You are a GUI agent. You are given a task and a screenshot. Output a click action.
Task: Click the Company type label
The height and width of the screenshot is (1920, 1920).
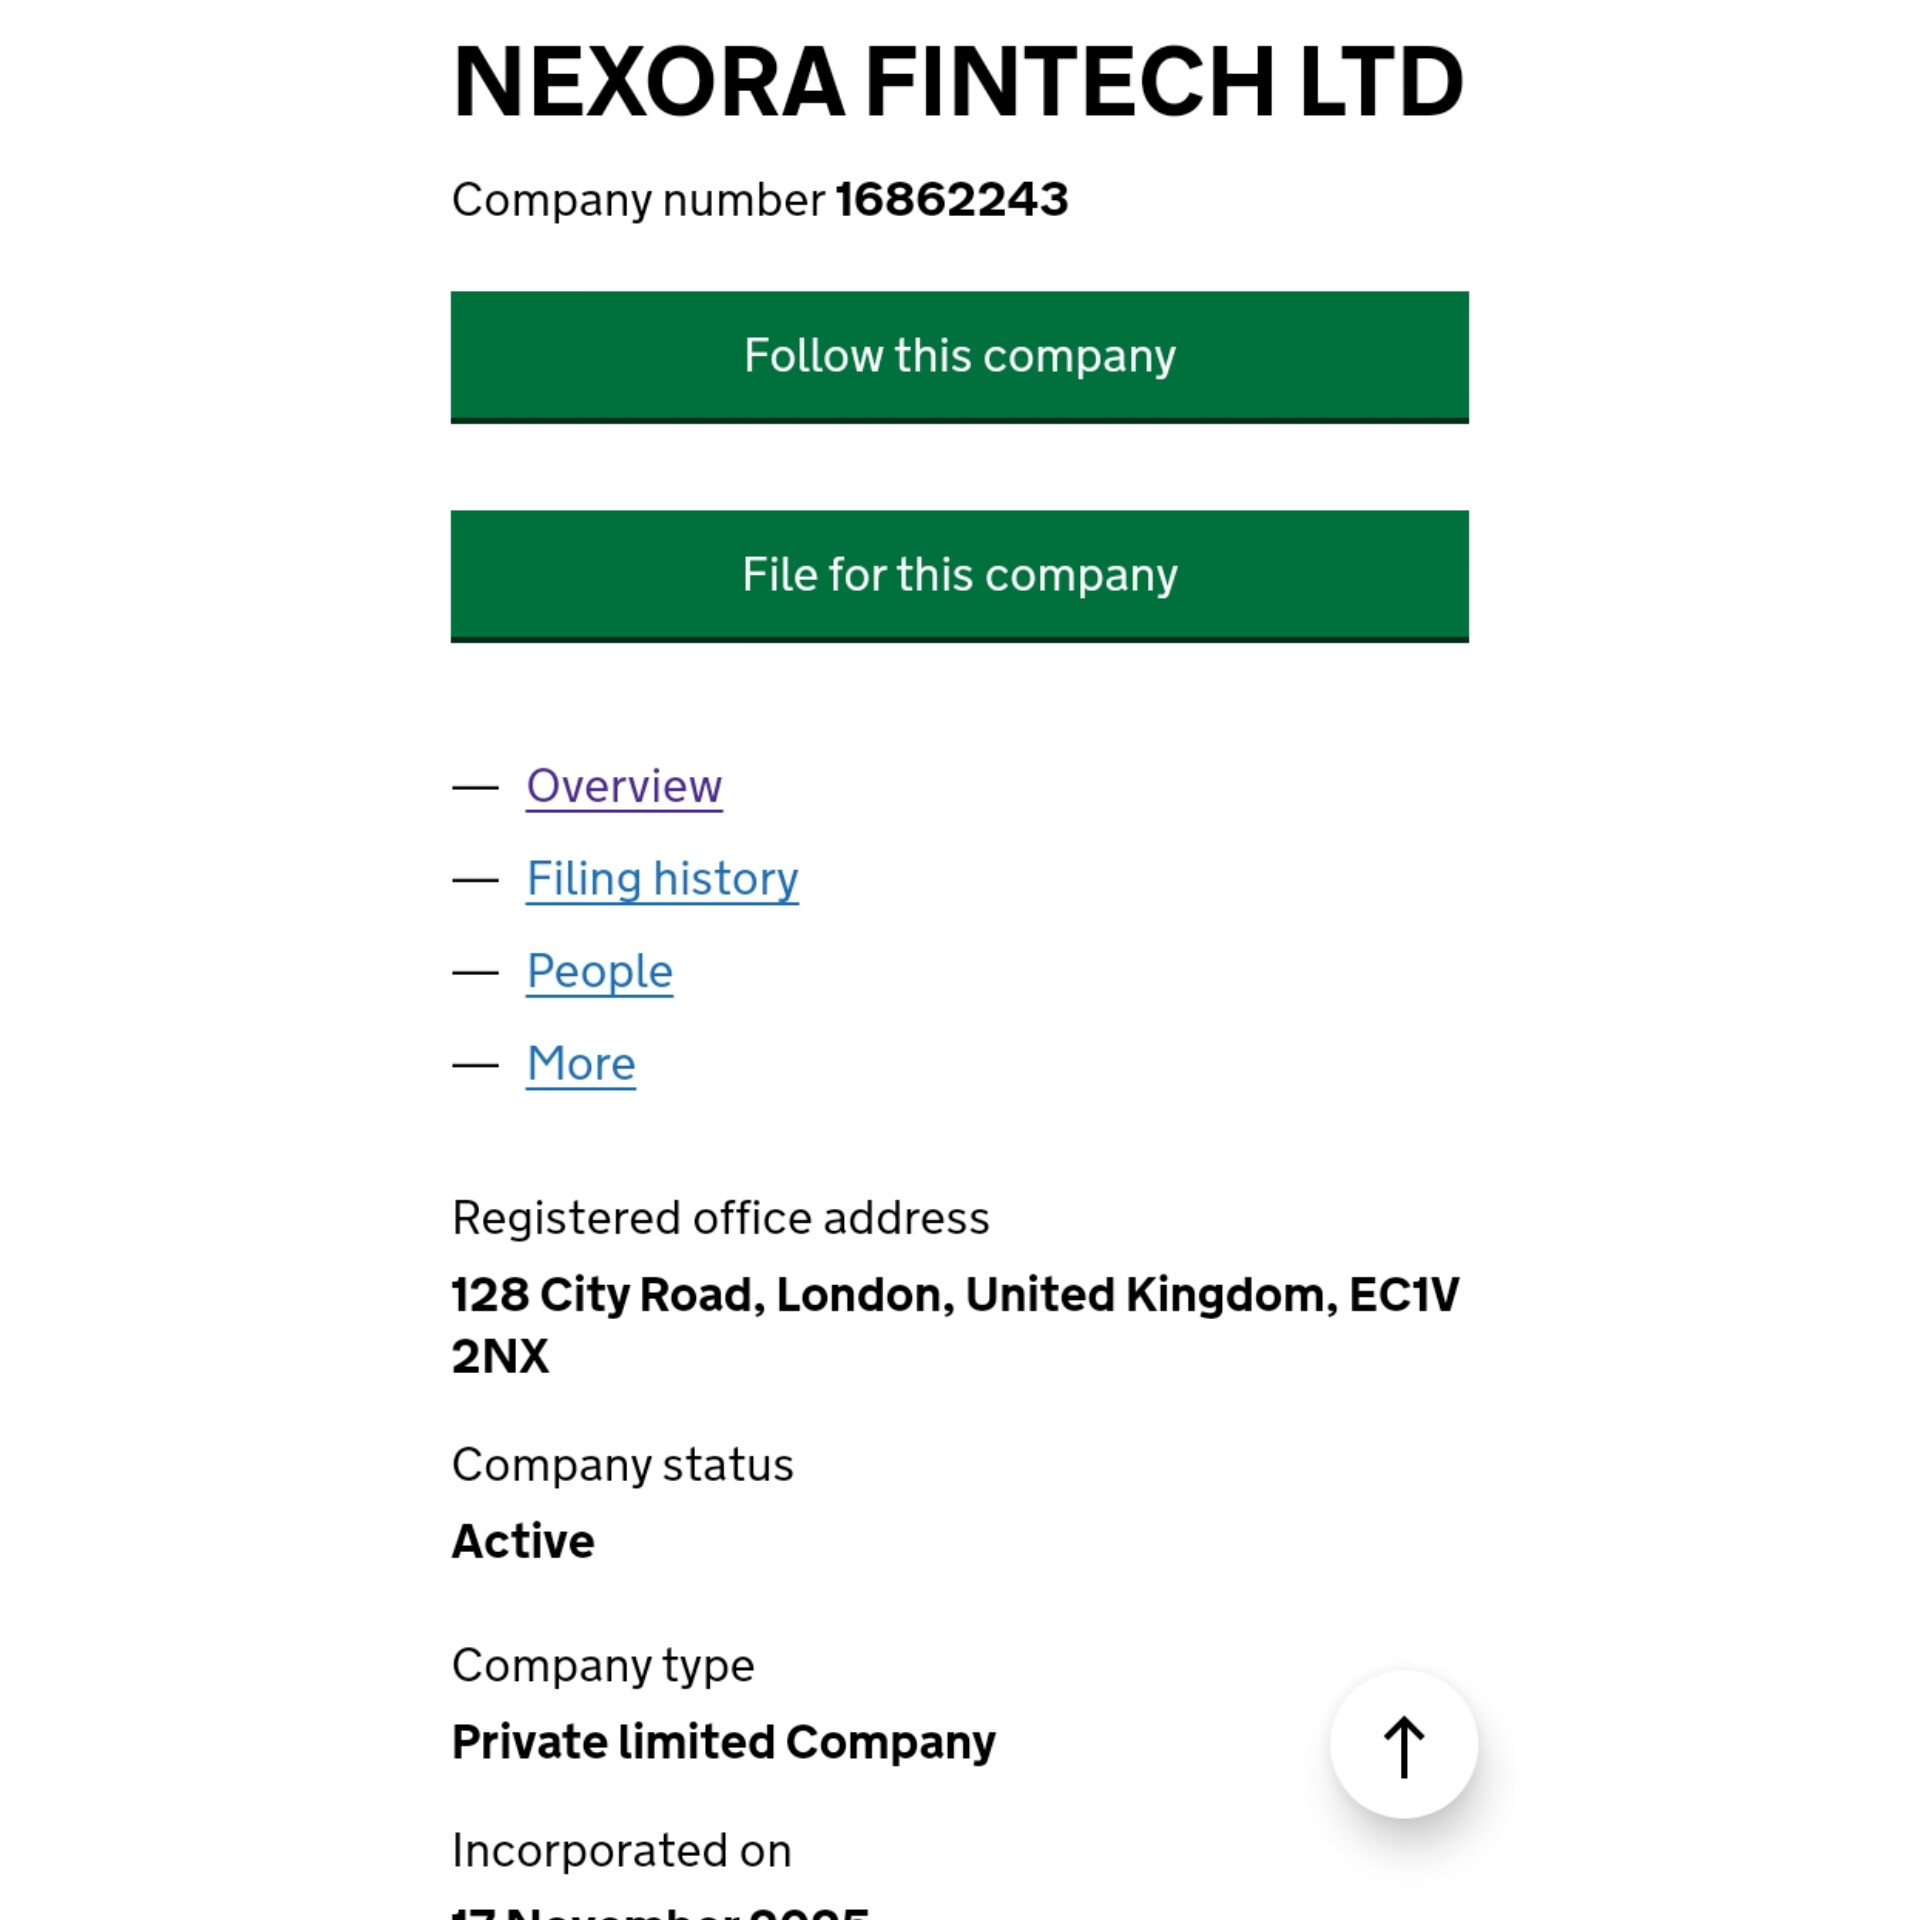point(603,1666)
